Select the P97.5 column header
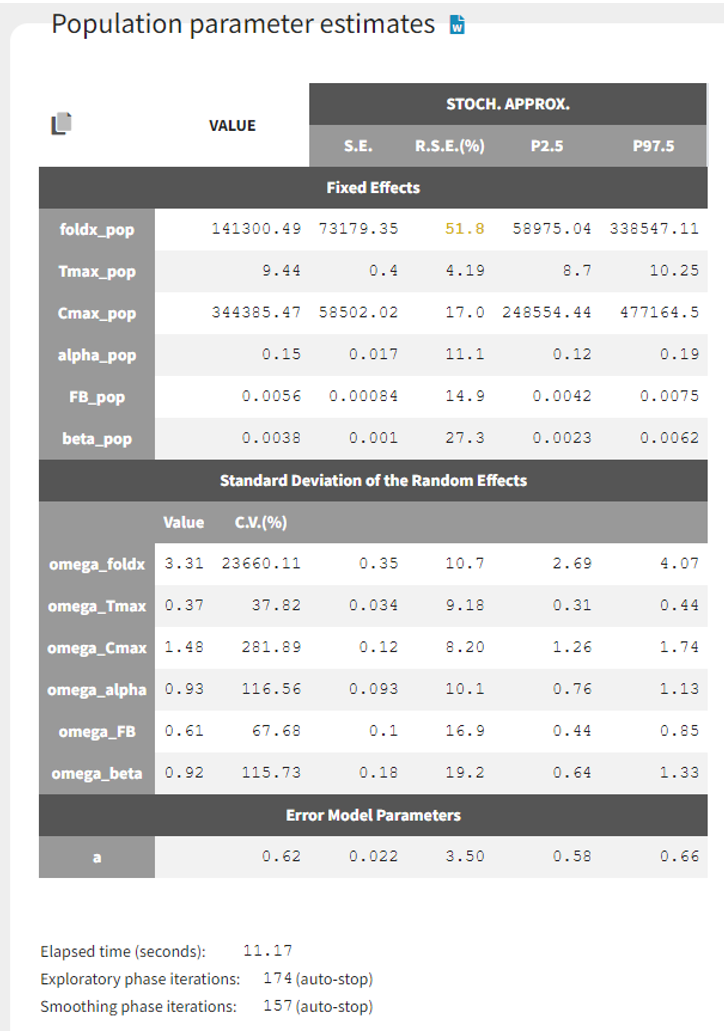The height and width of the screenshot is (1031, 724). pos(653,146)
